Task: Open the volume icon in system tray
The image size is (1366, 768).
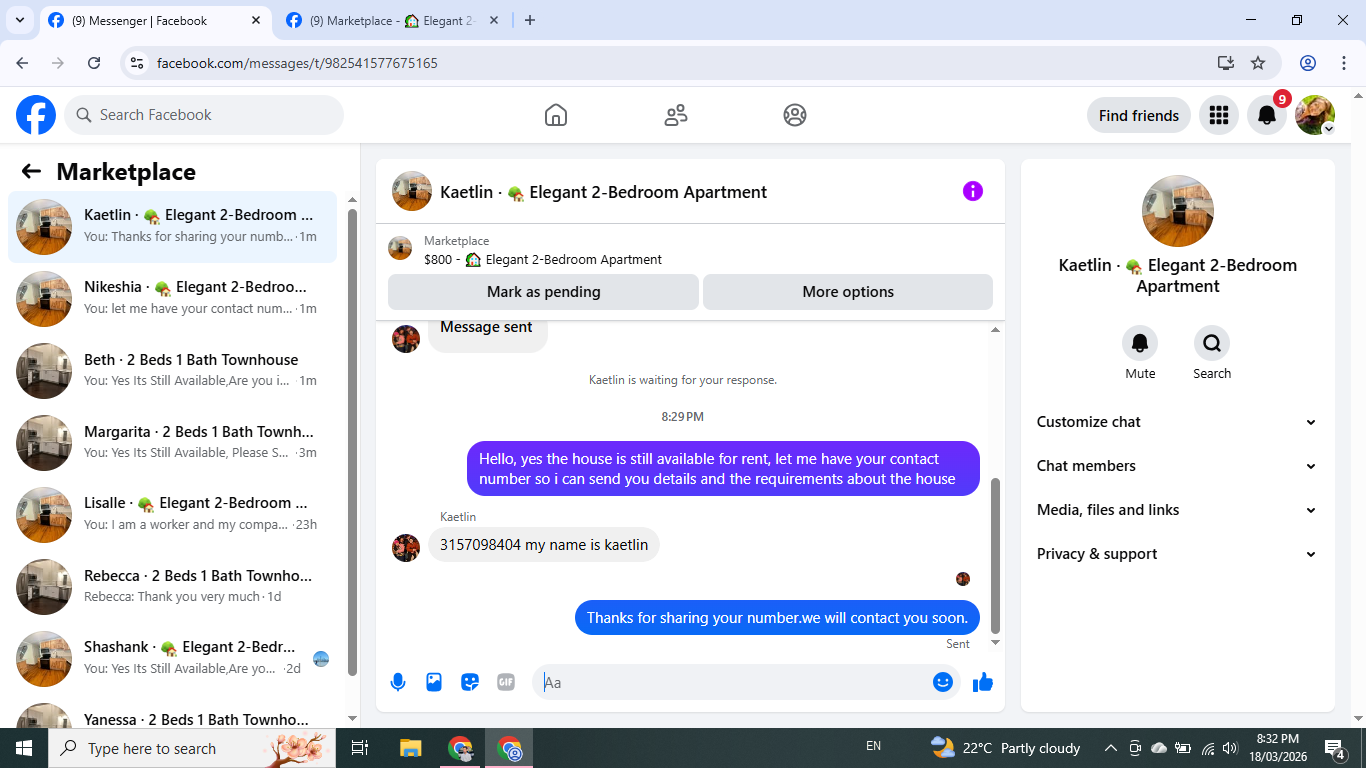Action: (1231, 748)
